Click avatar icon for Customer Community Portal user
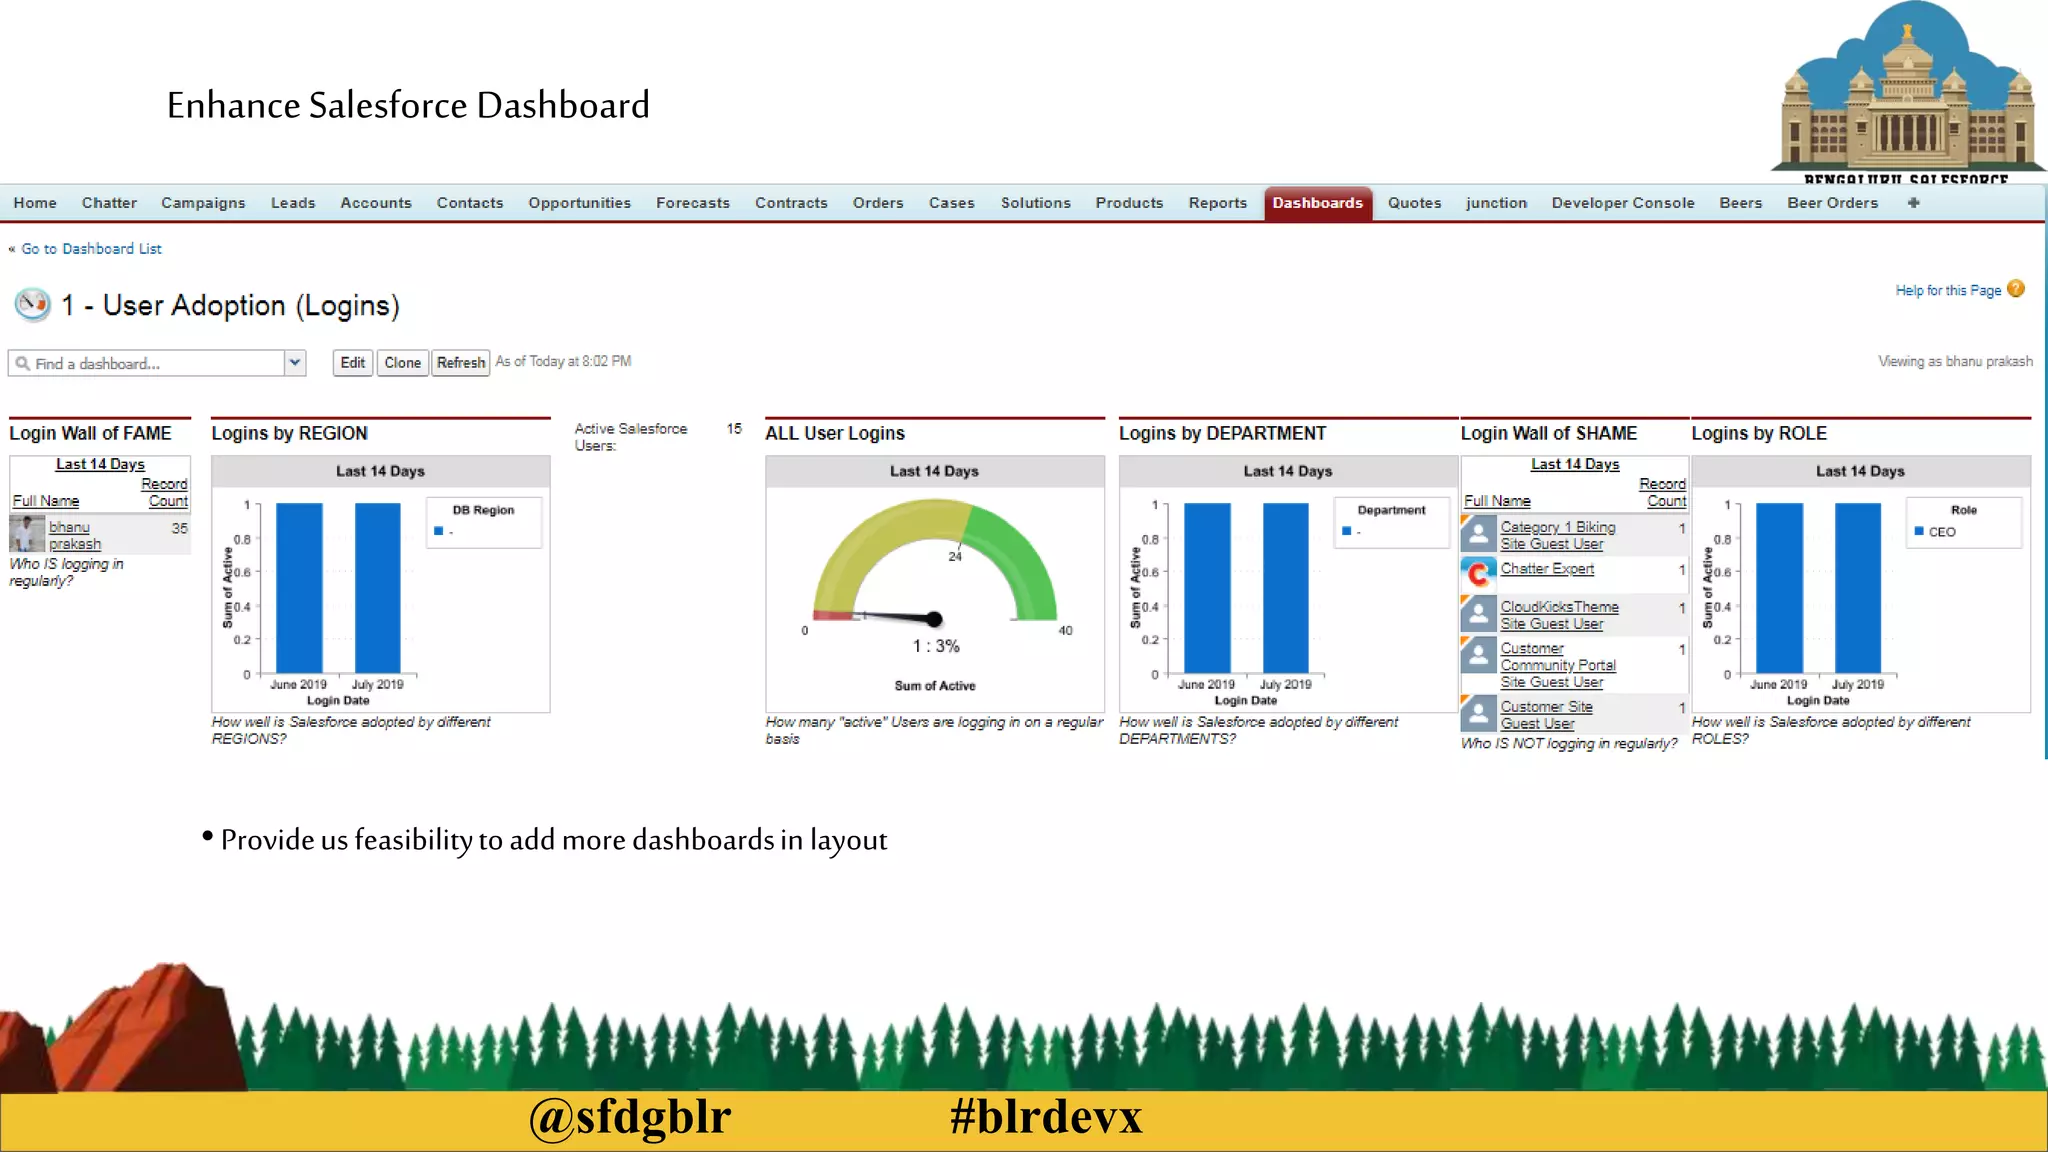The image size is (2048, 1152). [1478, 656]
